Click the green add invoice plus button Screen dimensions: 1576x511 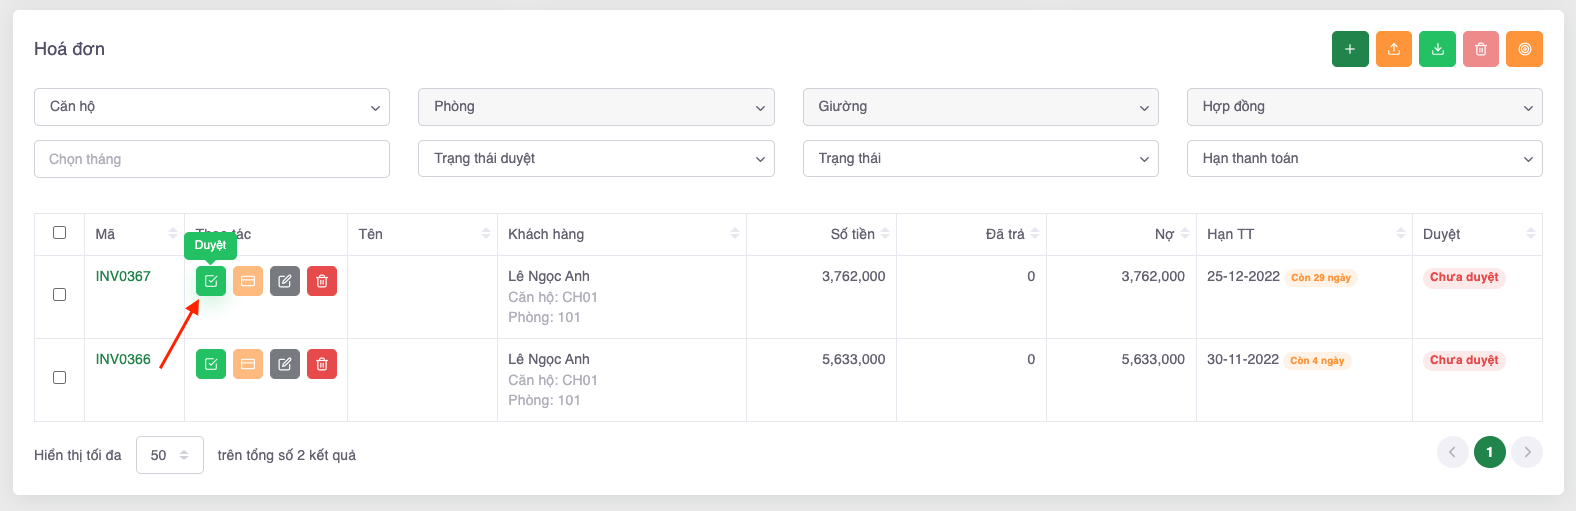(1350, 49)
